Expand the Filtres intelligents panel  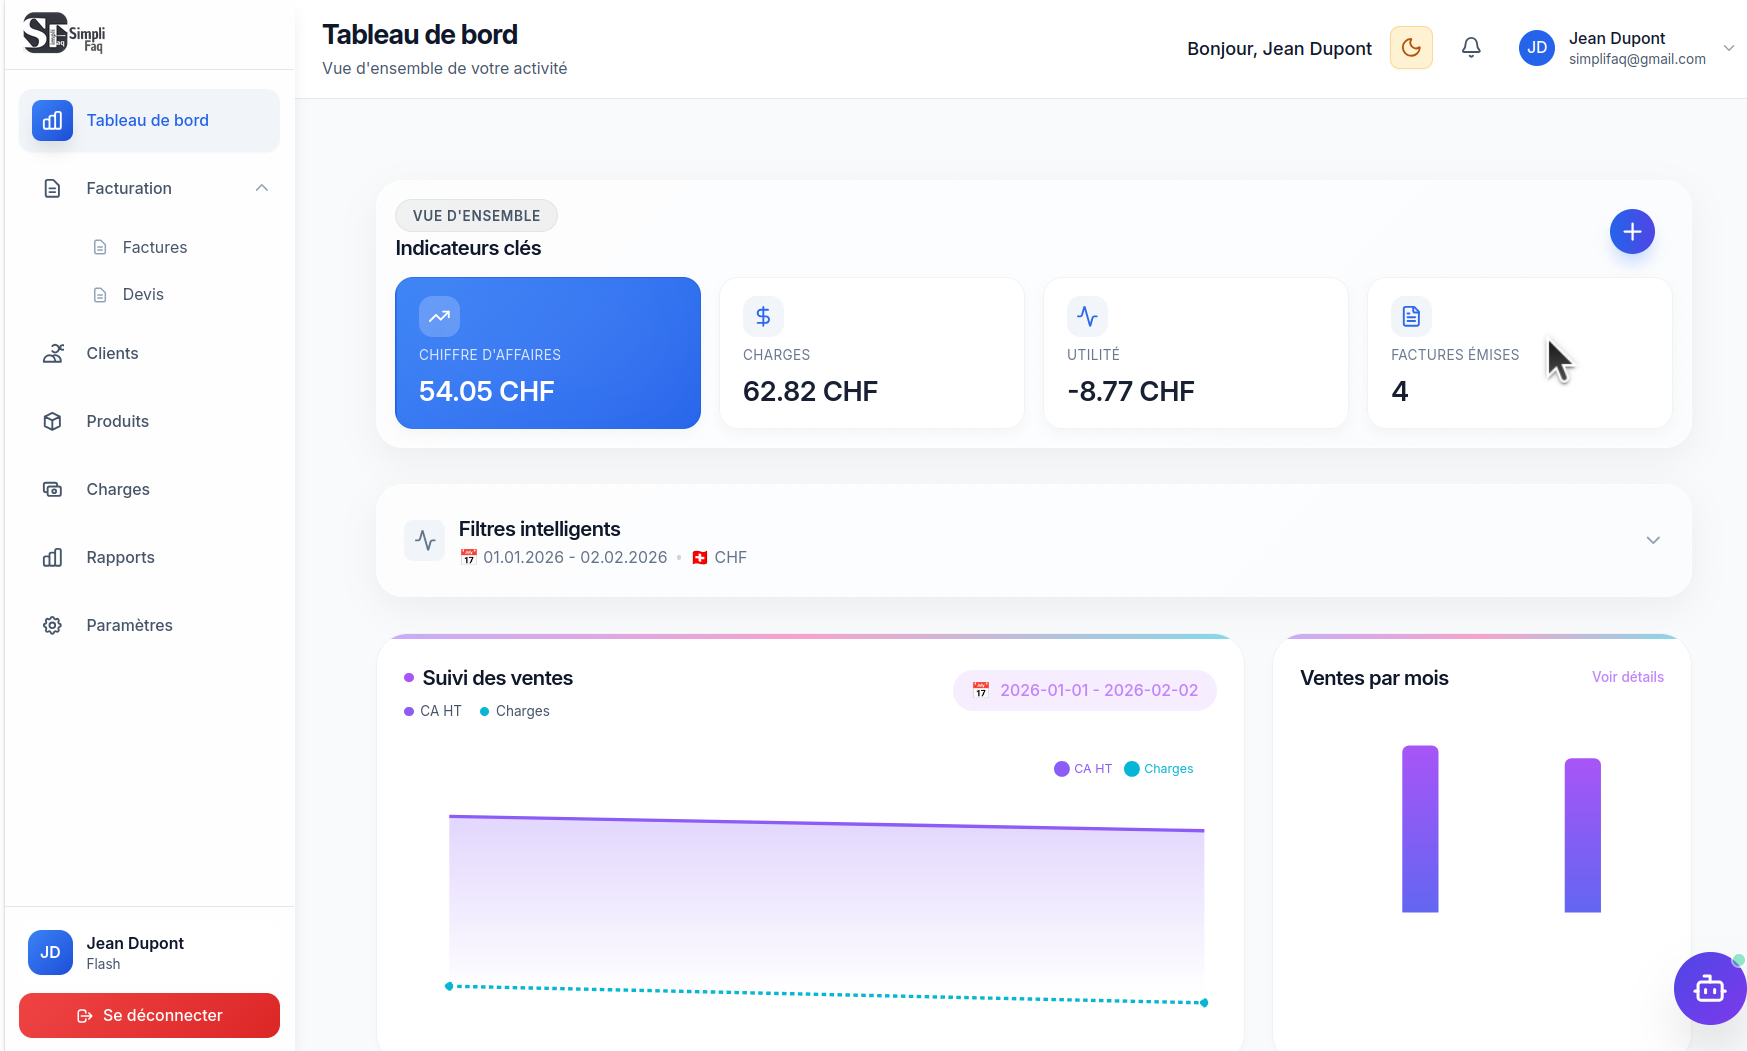pos(1653,540)
